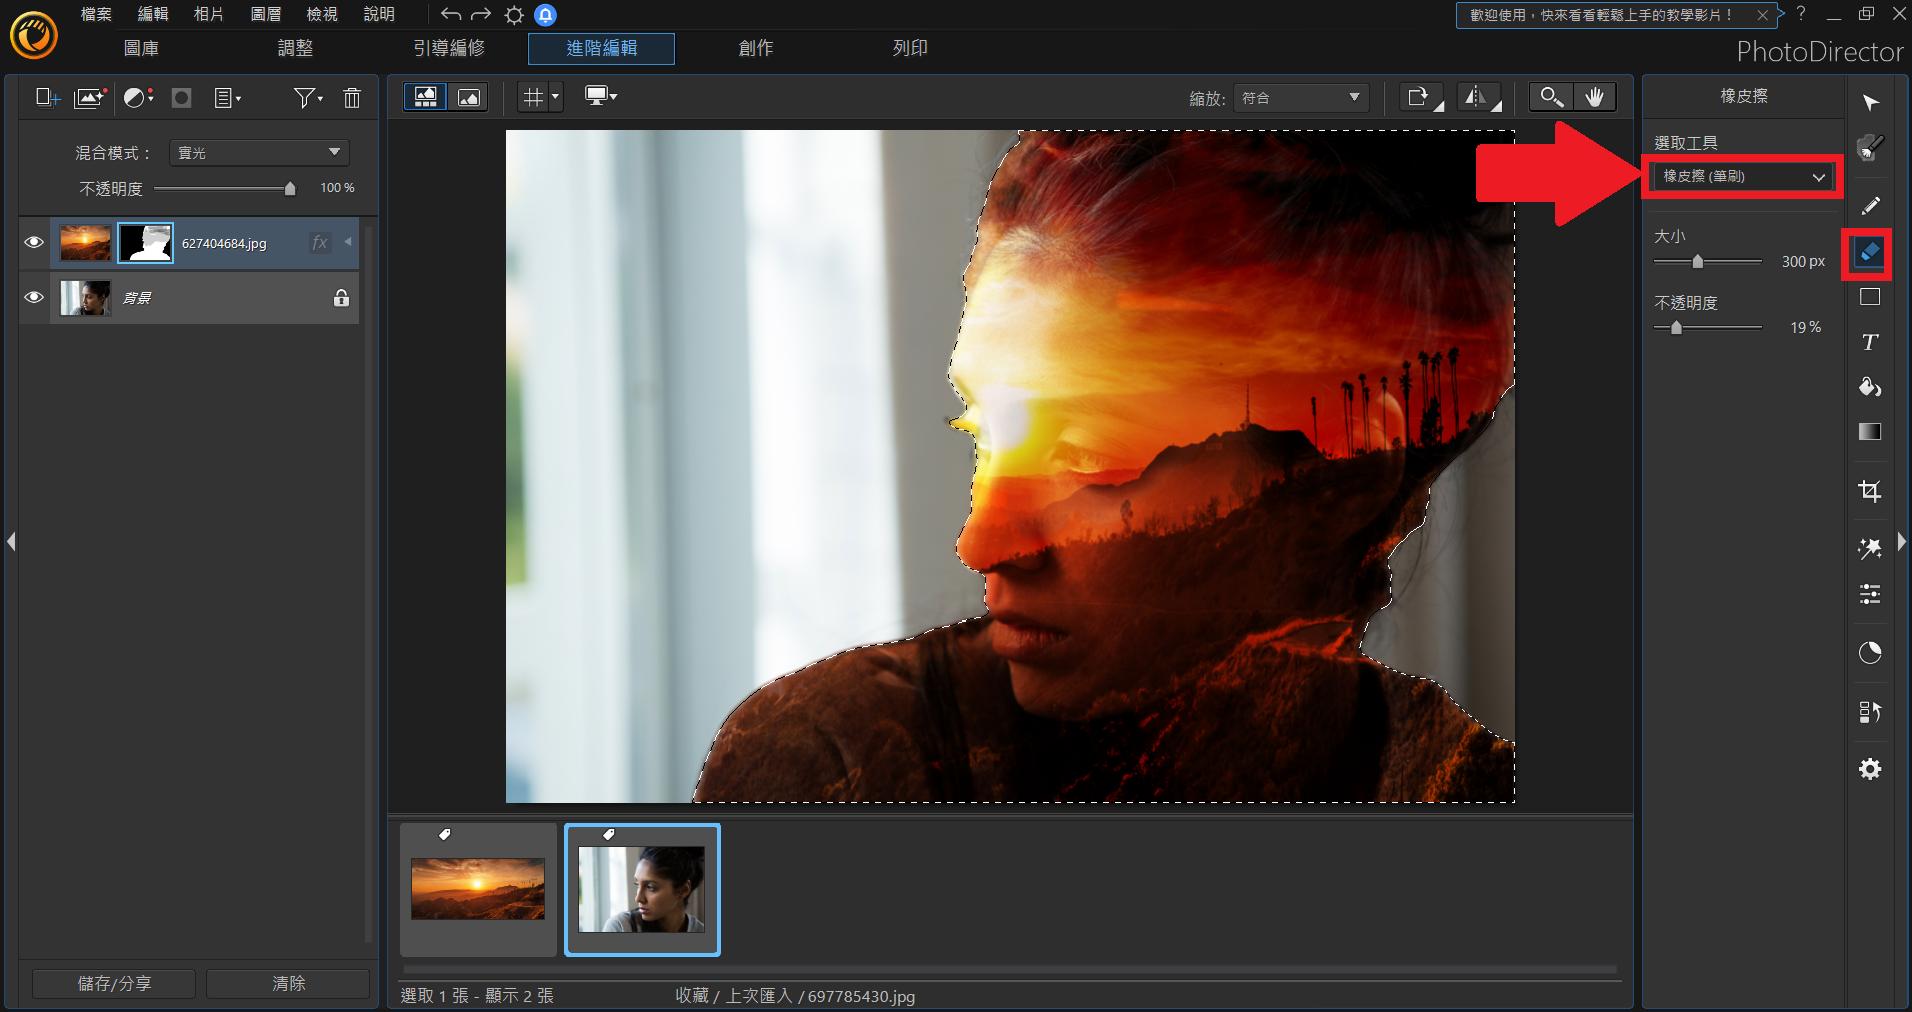Viewport: 1912px width, 1012px height.
Task: Adjust the eraser 大小 size slider
Action: [1697, 262]
